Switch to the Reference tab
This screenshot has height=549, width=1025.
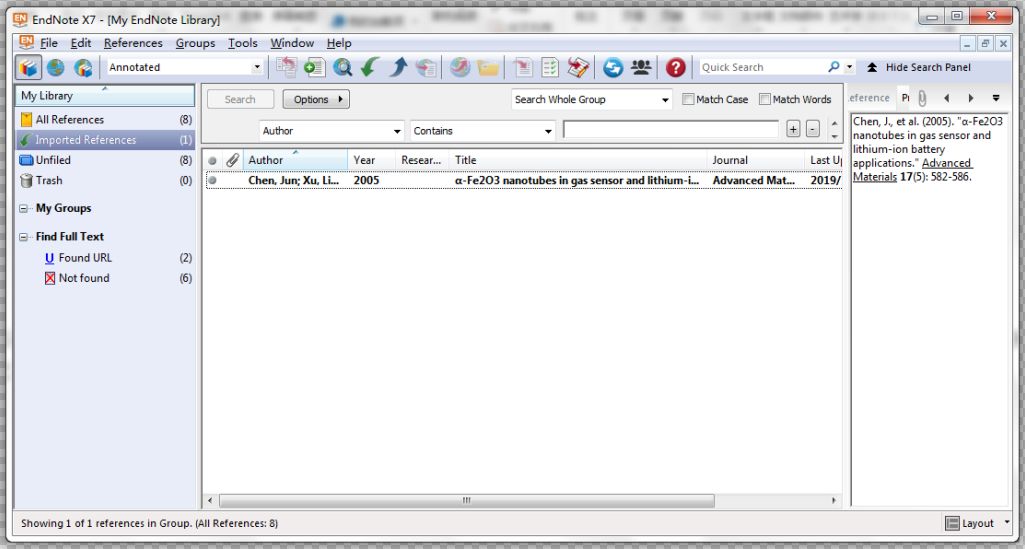pos(869,98)
